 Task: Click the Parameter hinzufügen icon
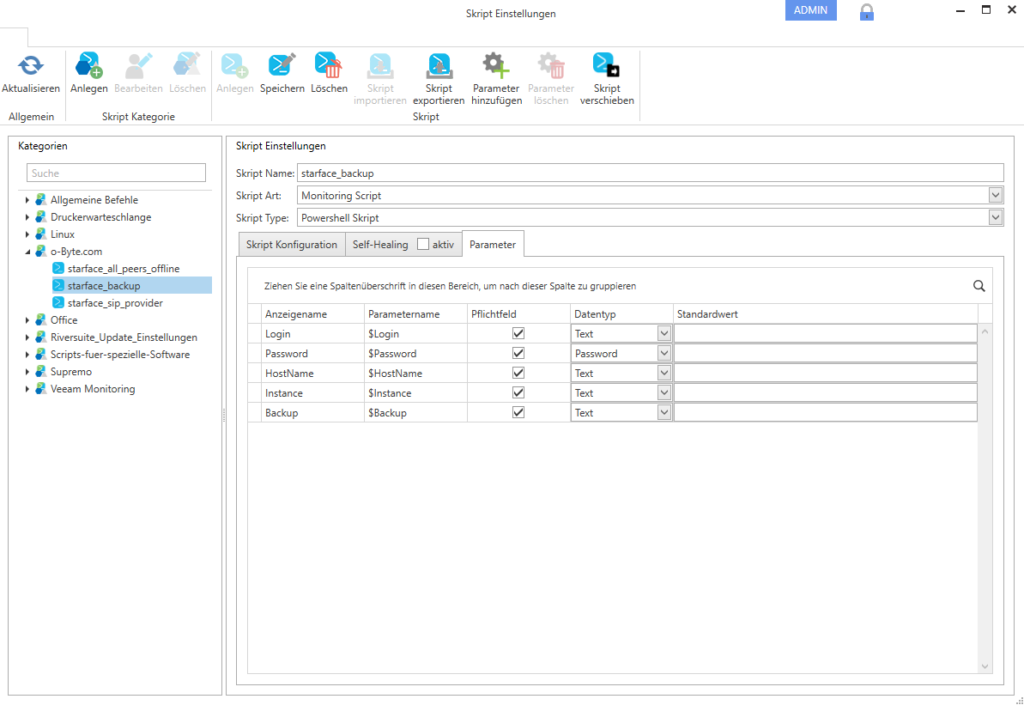(x=496, y=66)
